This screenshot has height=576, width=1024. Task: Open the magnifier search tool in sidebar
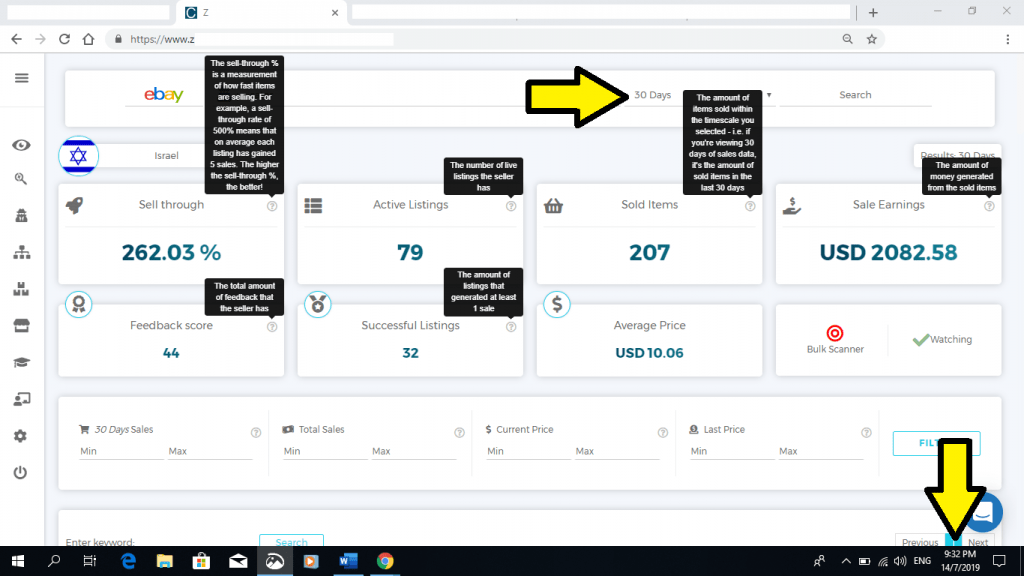click(21, 179)
